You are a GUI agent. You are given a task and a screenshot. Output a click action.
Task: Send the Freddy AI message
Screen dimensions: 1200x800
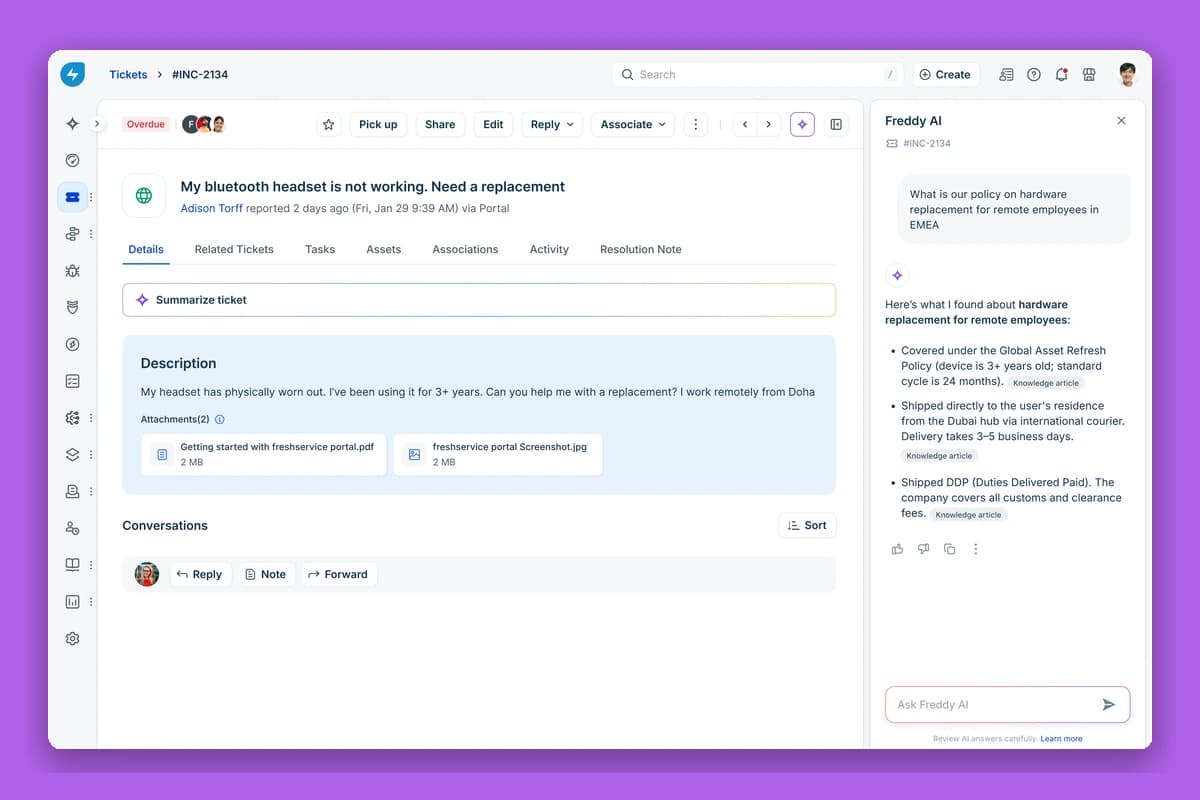[1108, 705]
